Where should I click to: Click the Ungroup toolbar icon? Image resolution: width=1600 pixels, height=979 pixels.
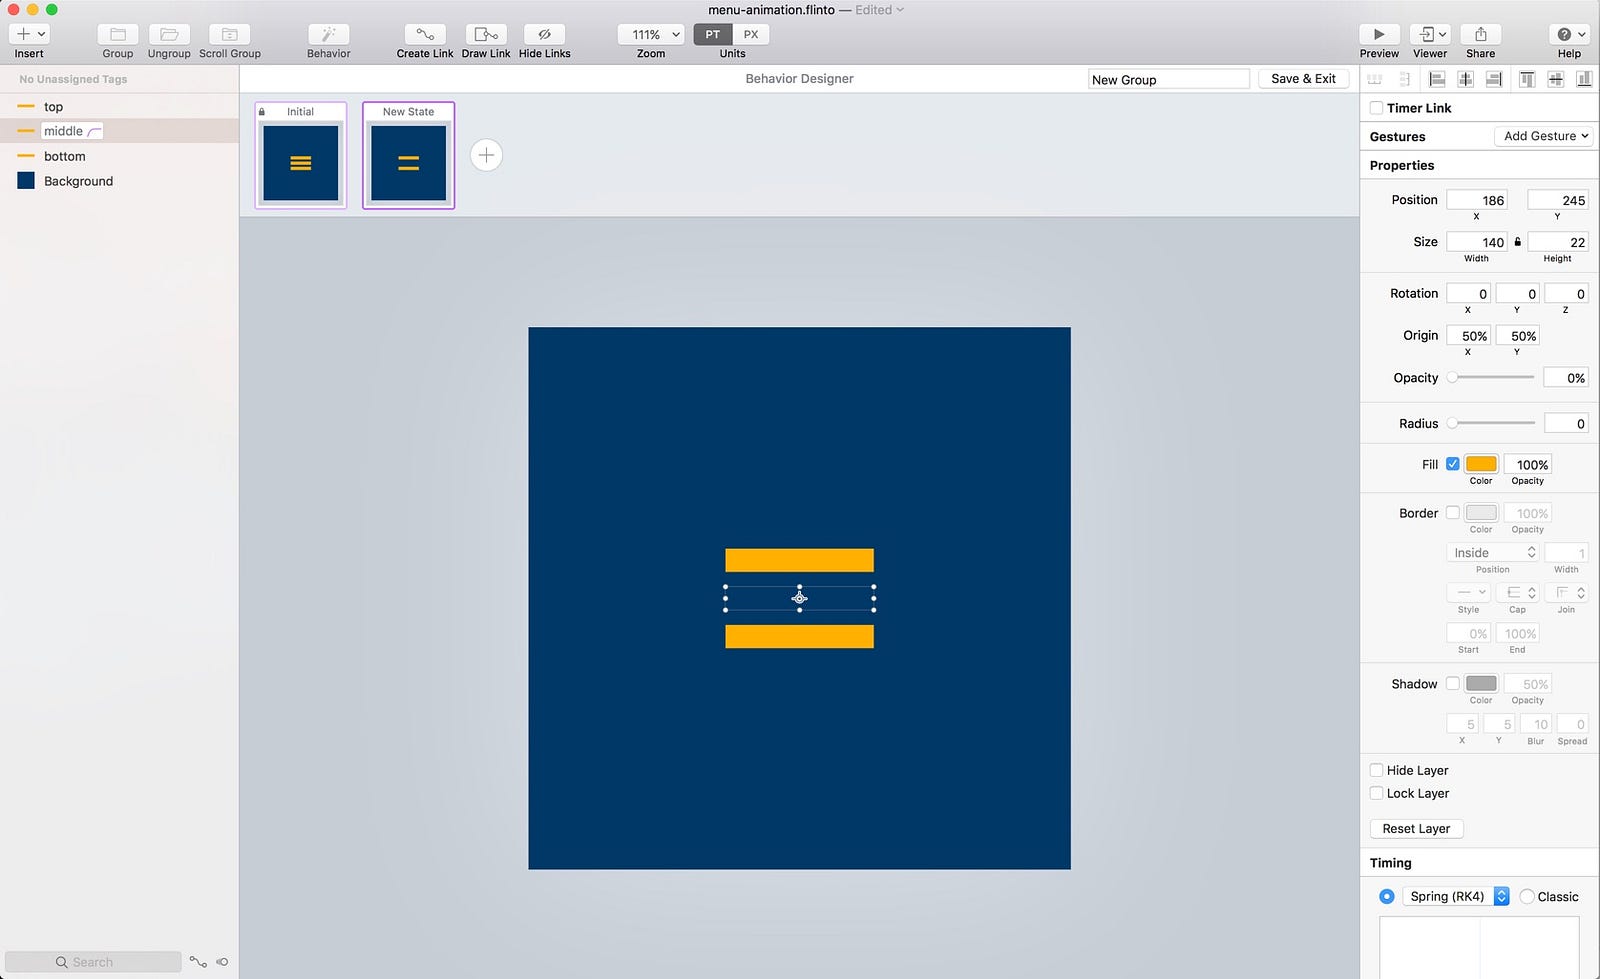tap(169, 35)
